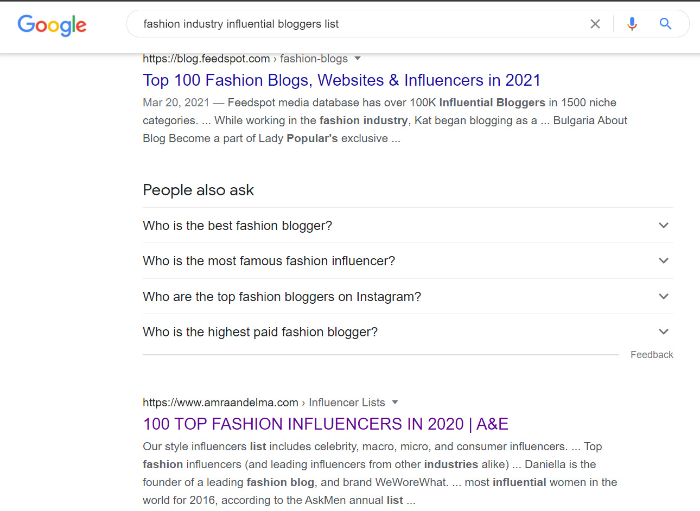
Task: Expand "Who is the highest paid fashion blogger?"
Action: coord(408,332)
